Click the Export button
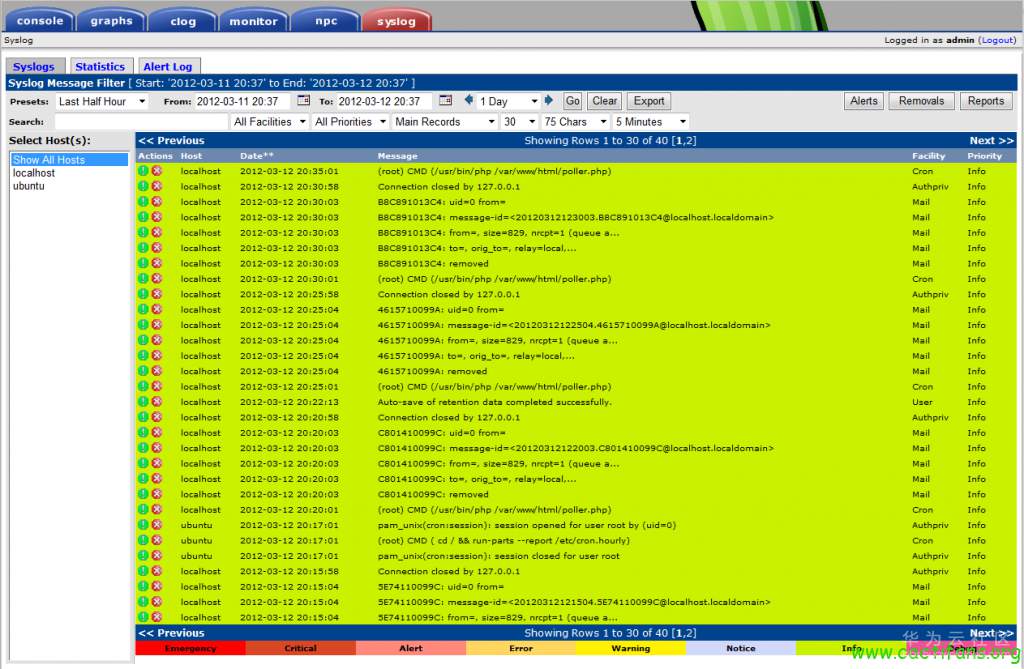Screen dimensions: 1024x669 (x=648, y=101)
